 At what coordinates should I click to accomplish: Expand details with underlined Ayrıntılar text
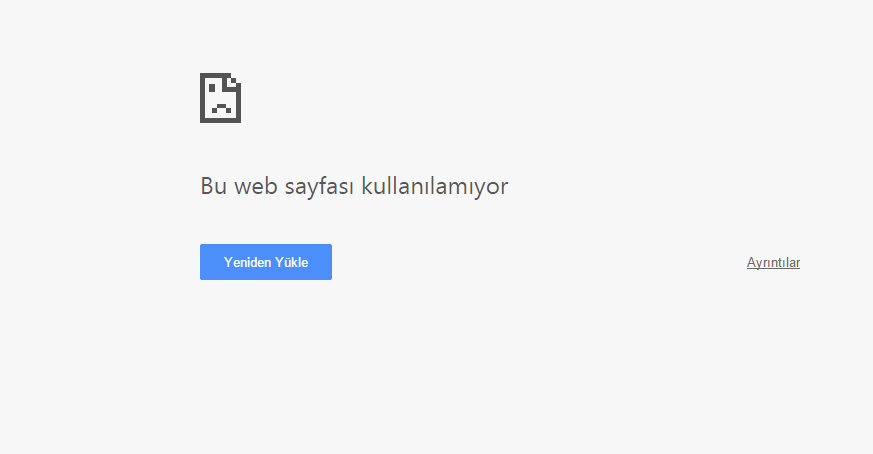click(x=773, y=262)
